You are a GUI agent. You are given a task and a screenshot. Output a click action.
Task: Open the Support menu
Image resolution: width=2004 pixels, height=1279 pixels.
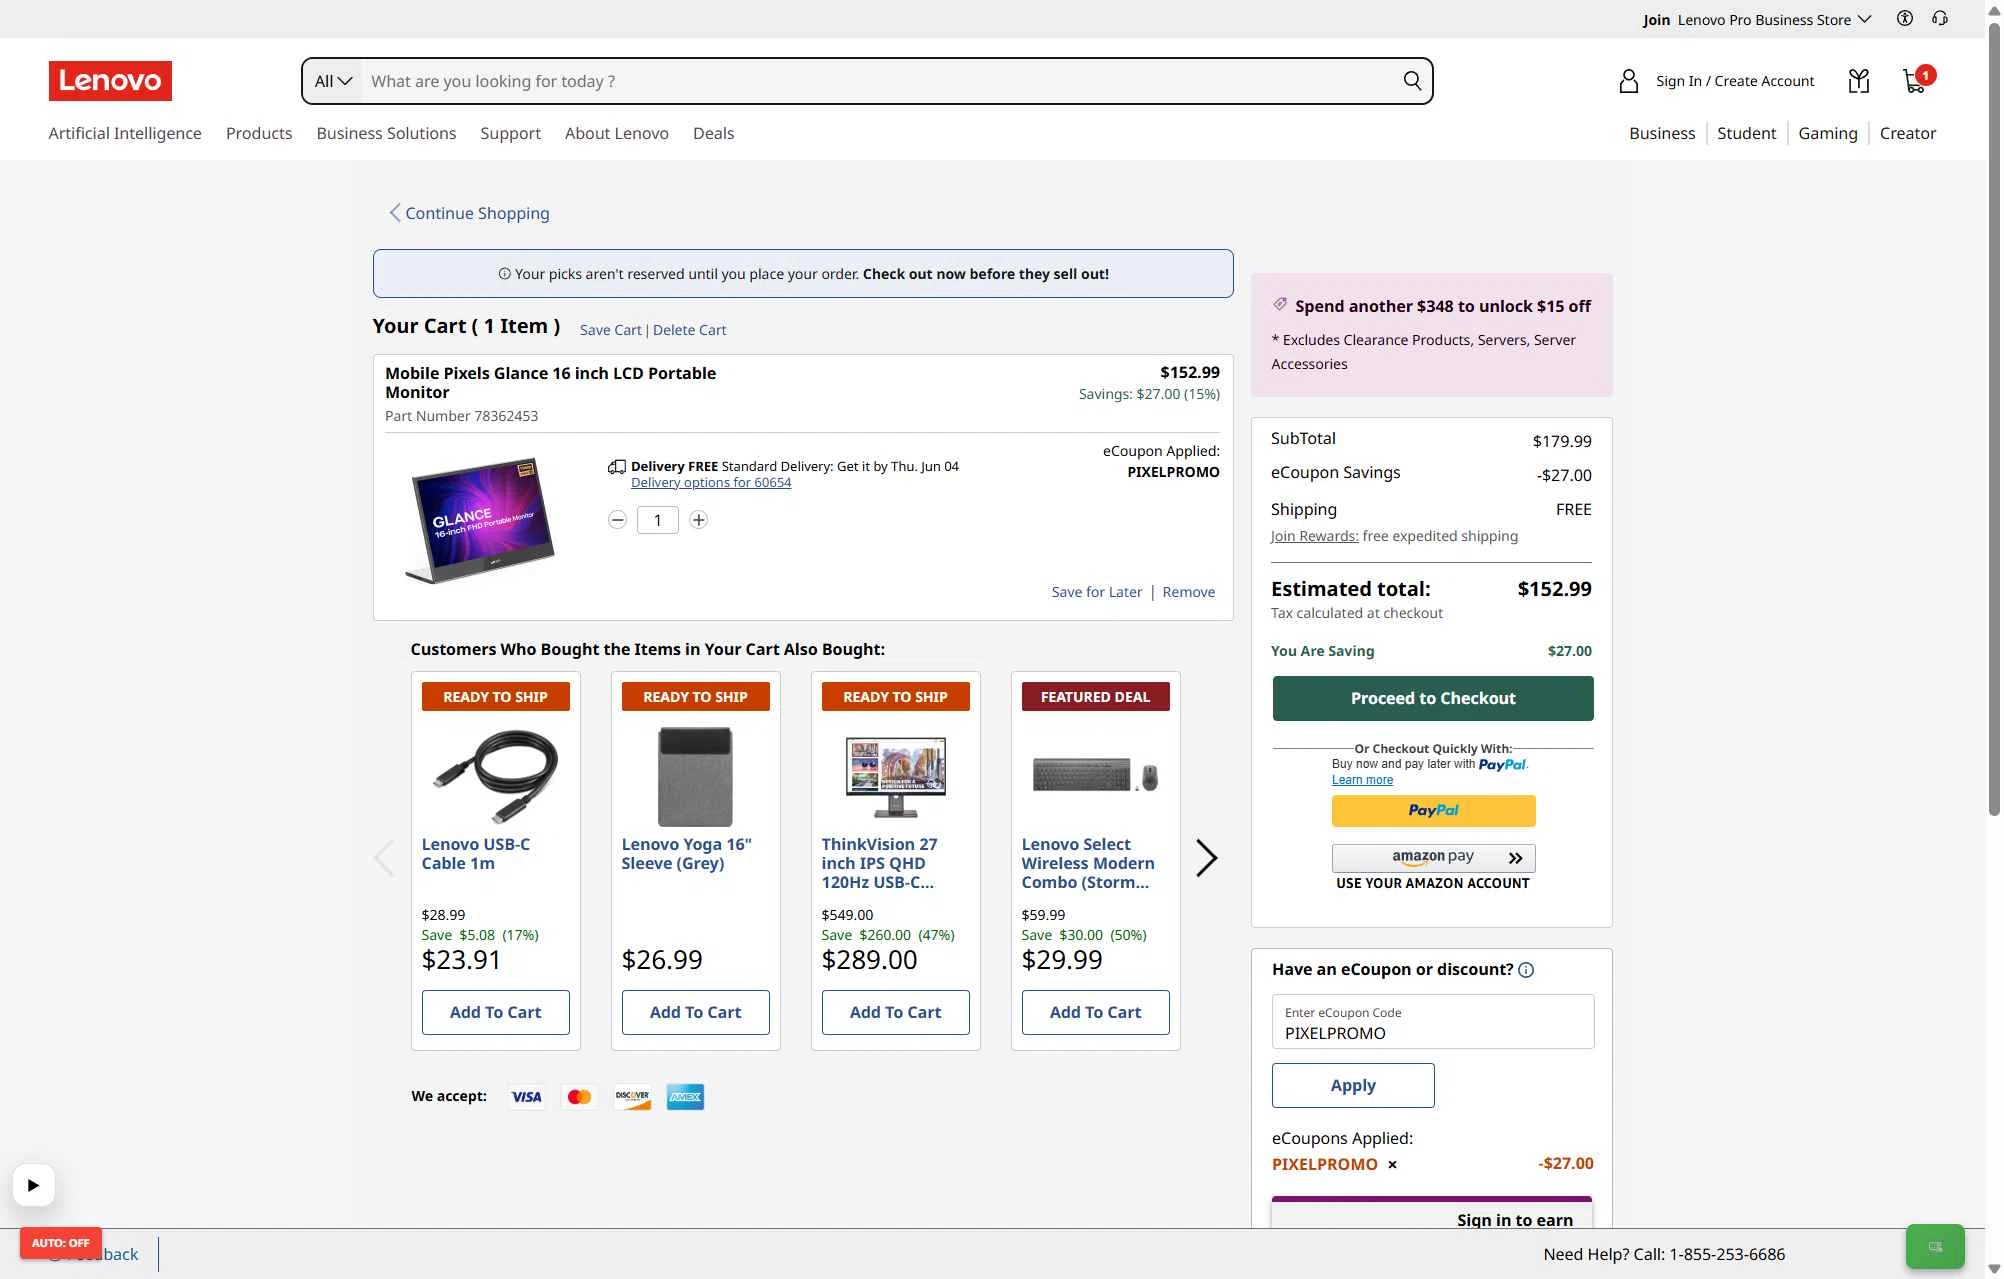[x=510, y=133]
